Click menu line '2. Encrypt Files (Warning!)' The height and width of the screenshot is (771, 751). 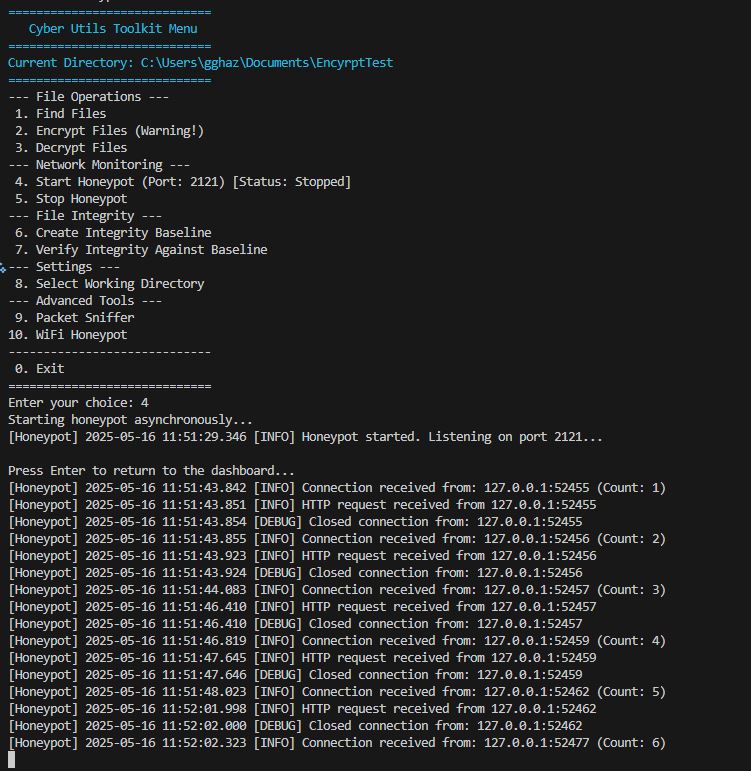point(109,131)
